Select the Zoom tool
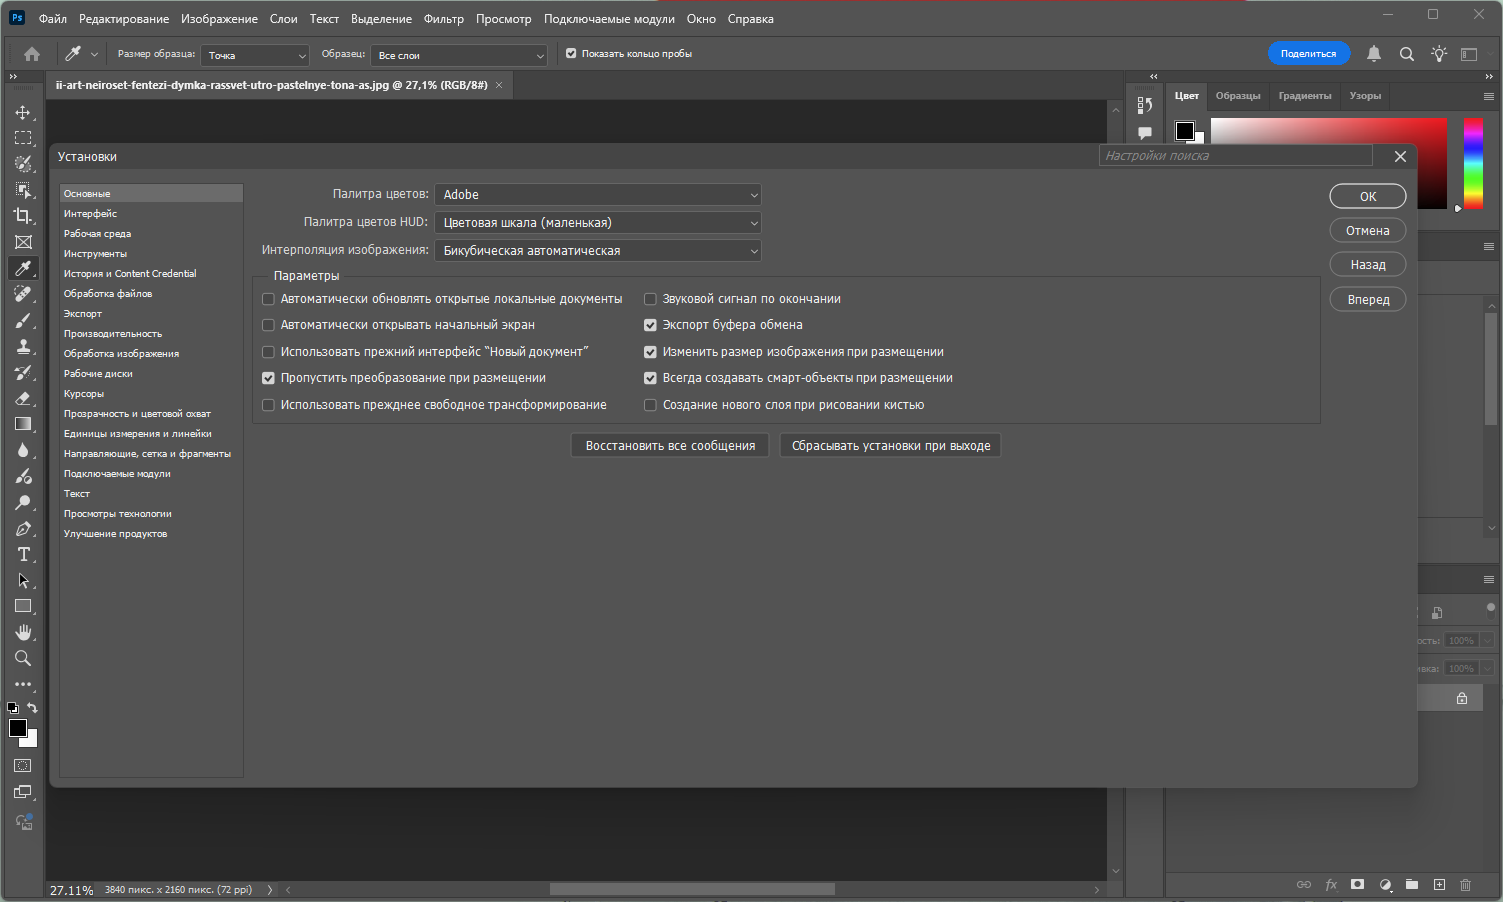Viewport: 1503px width, 902px height. tap(23, 658)
